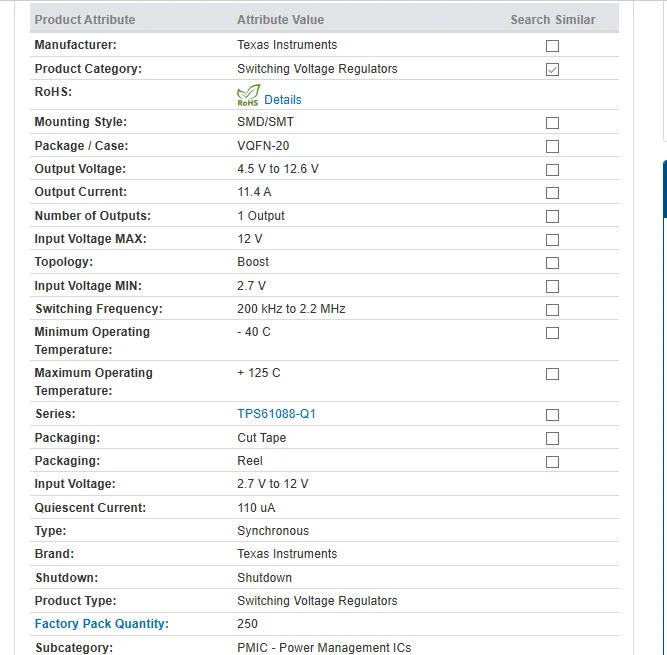Check the Output Voltage checkbox

tap(552, 170)
